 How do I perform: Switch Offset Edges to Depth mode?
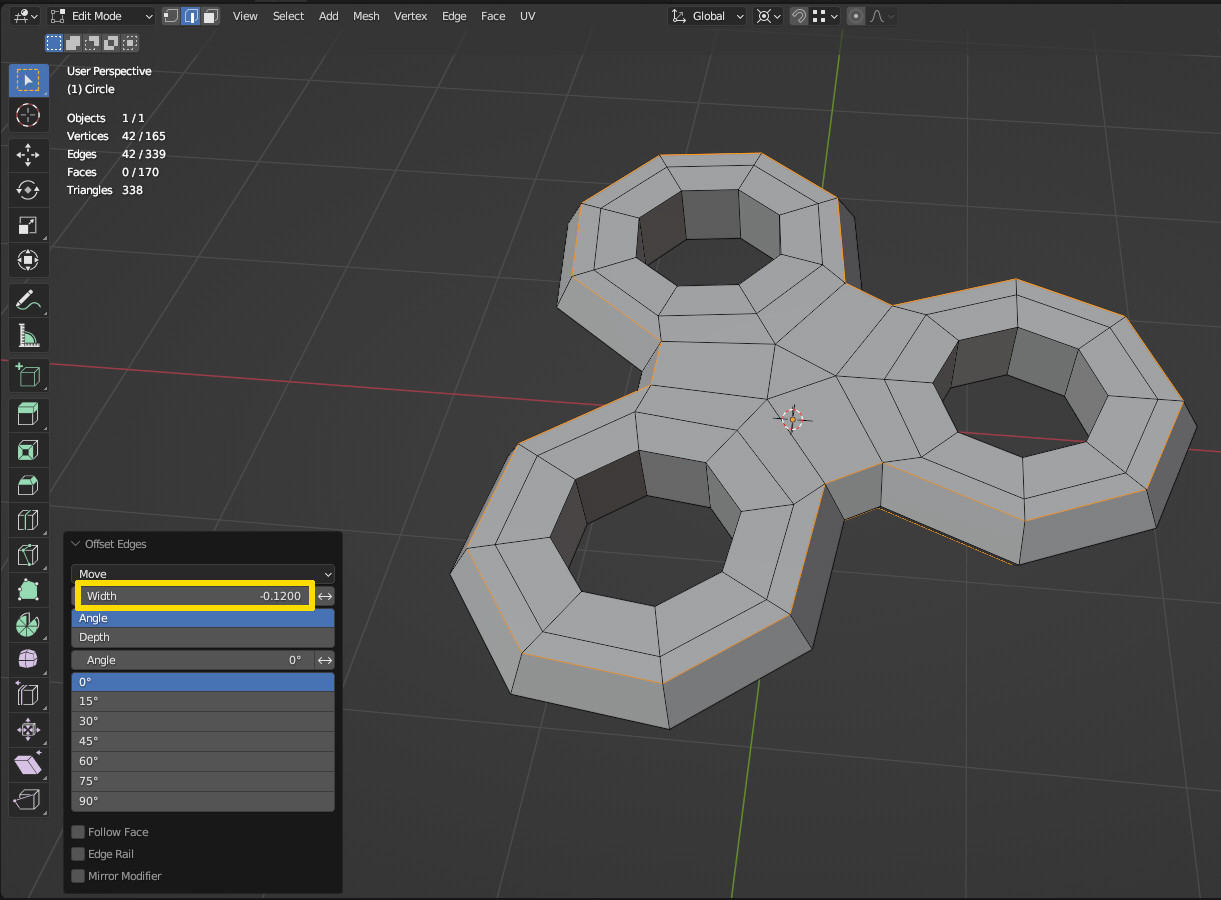tap(202, 637)
